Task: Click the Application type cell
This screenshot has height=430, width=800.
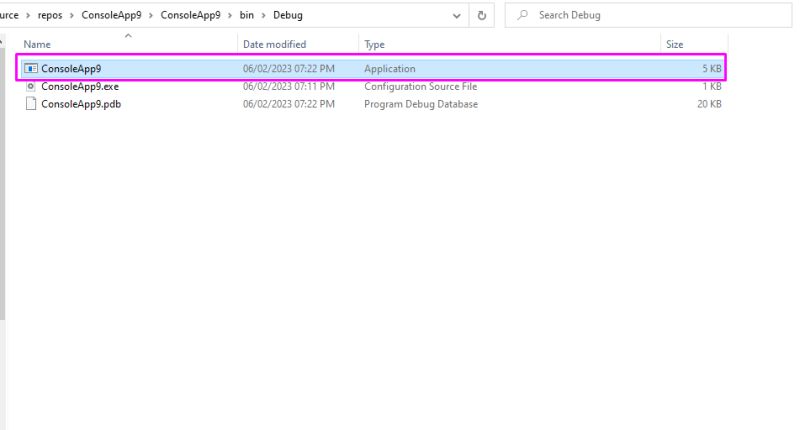Action: (390, 69)
